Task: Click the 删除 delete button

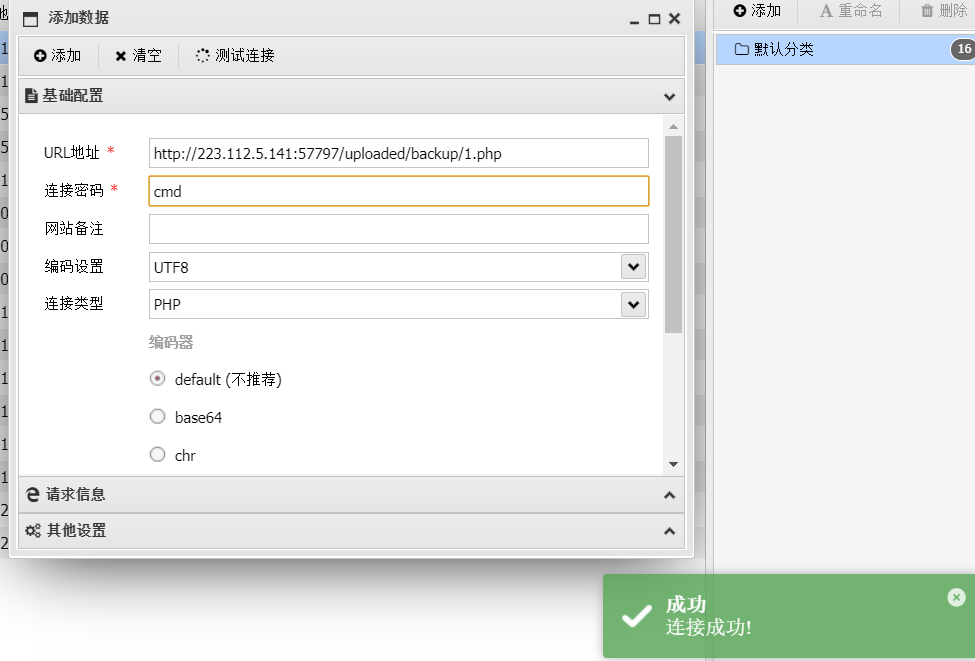Action: point(943,11)
